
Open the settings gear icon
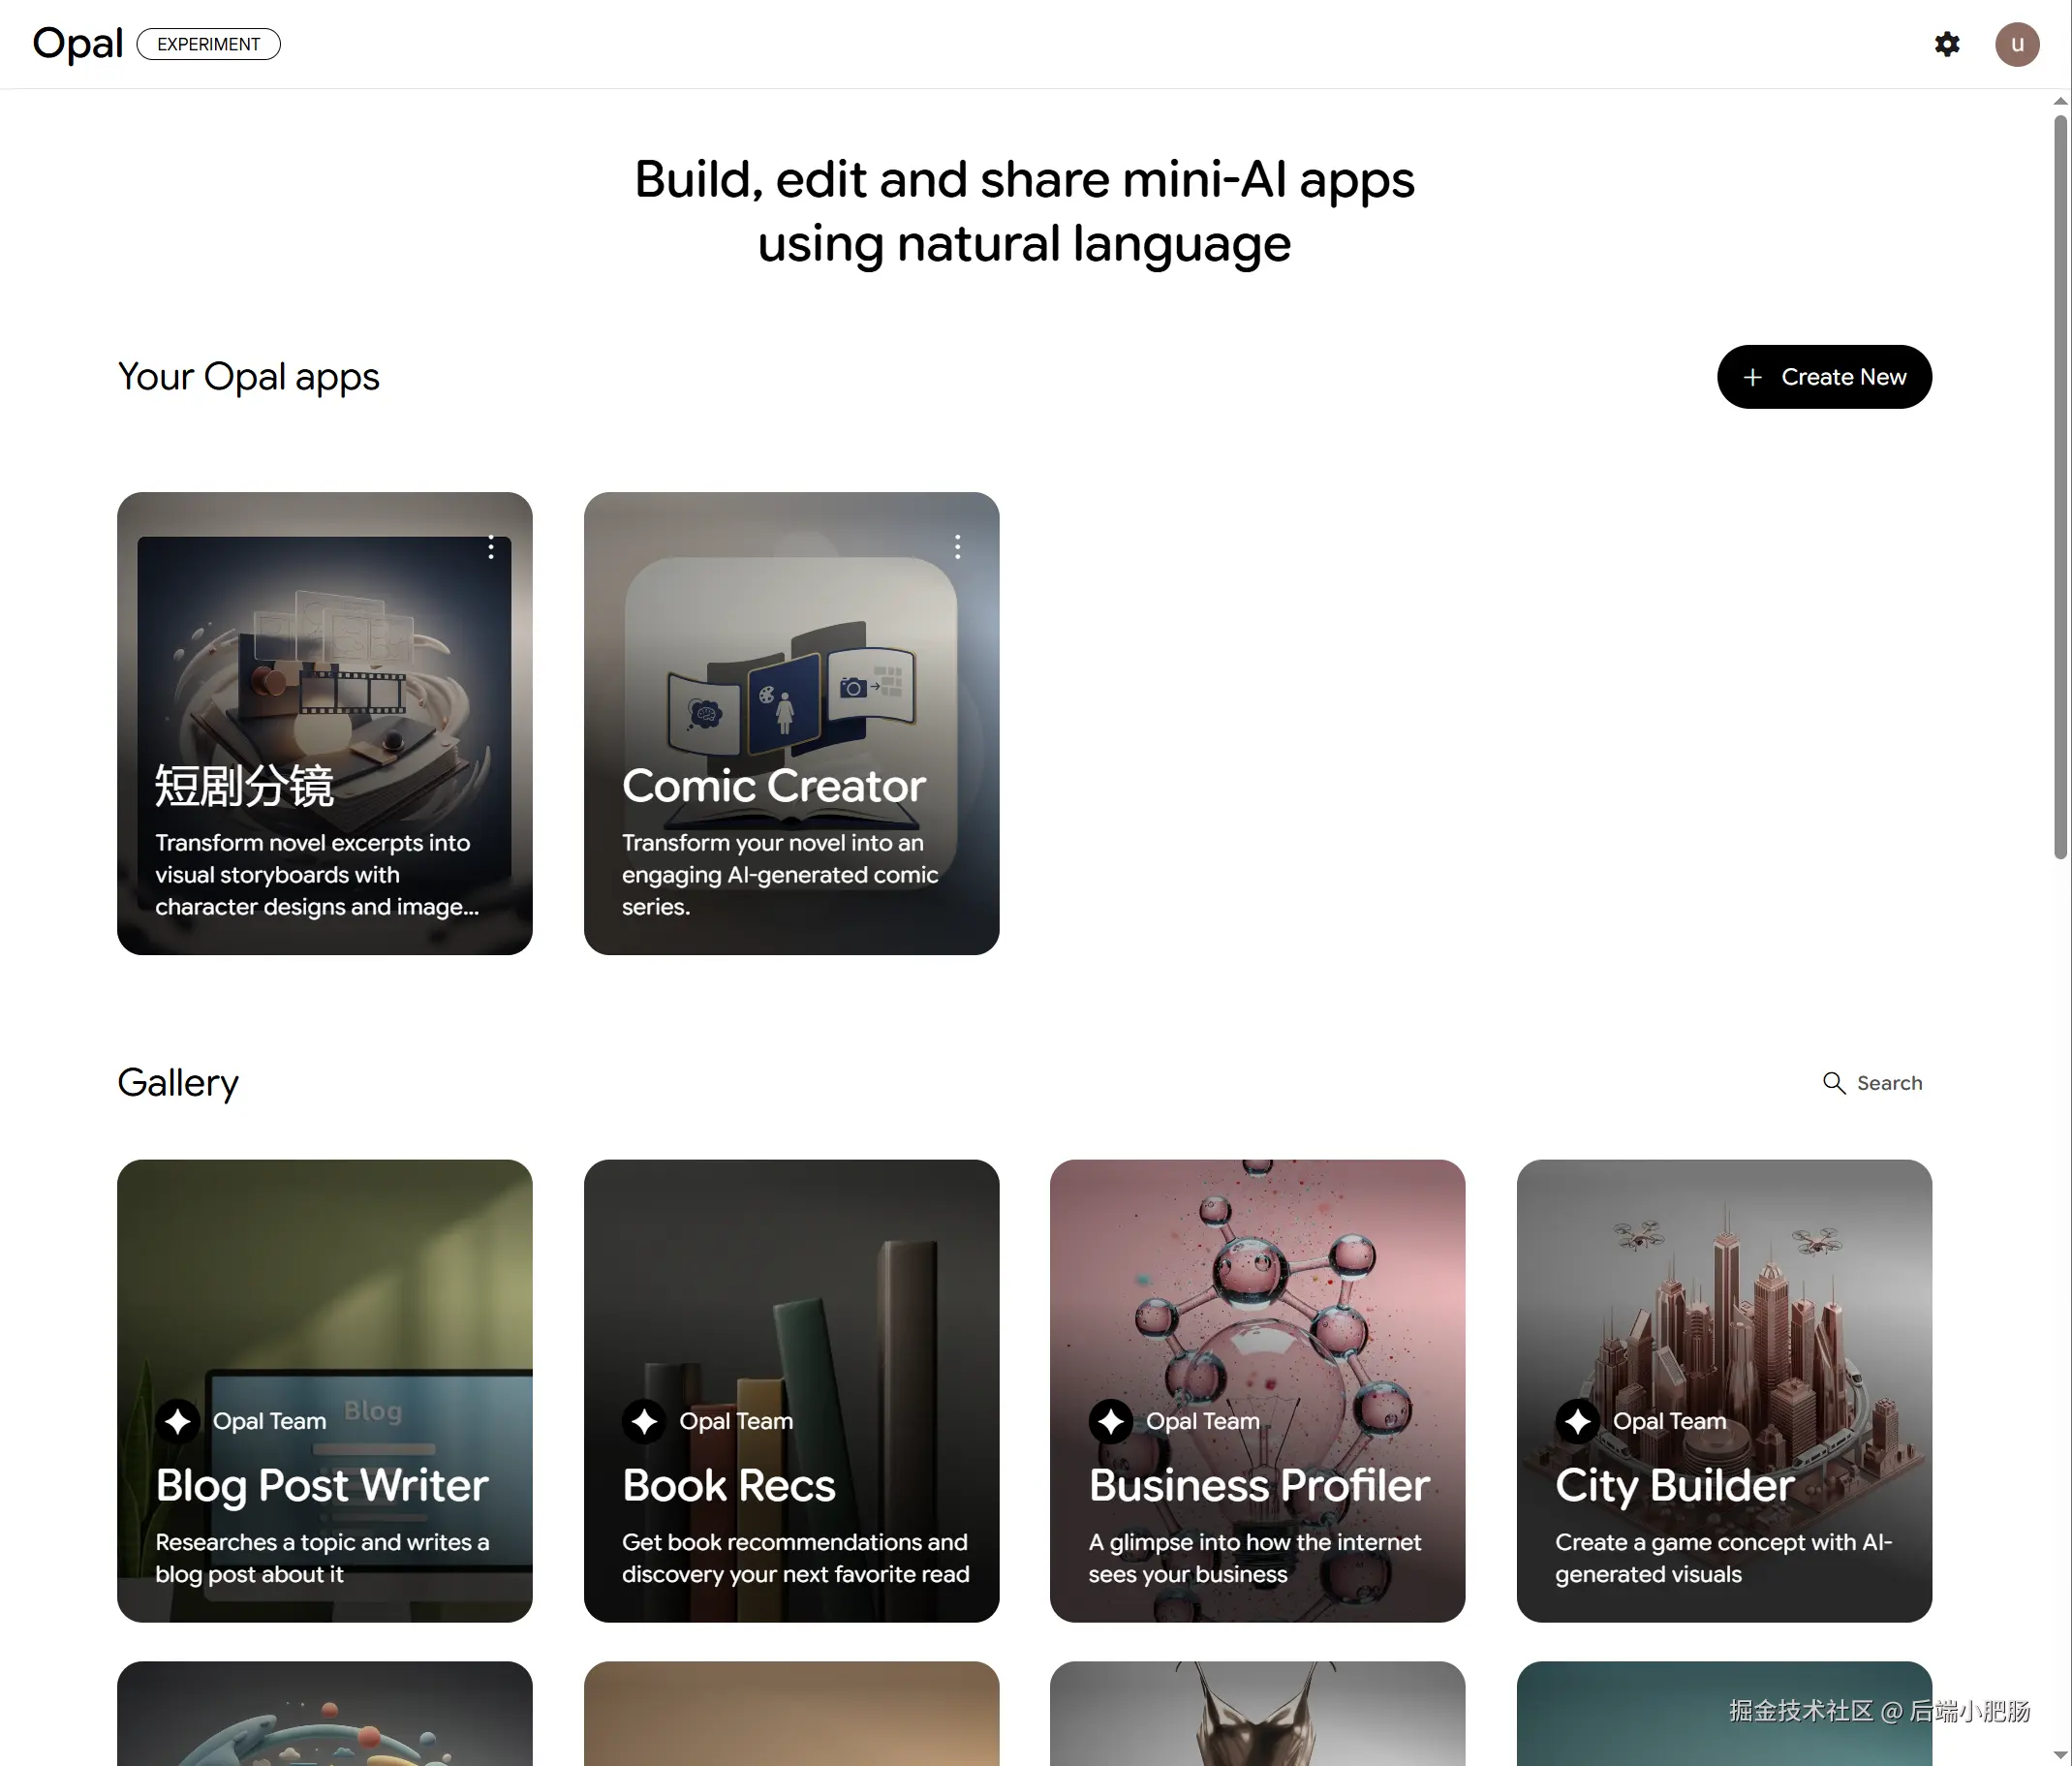click(1946, 44)
